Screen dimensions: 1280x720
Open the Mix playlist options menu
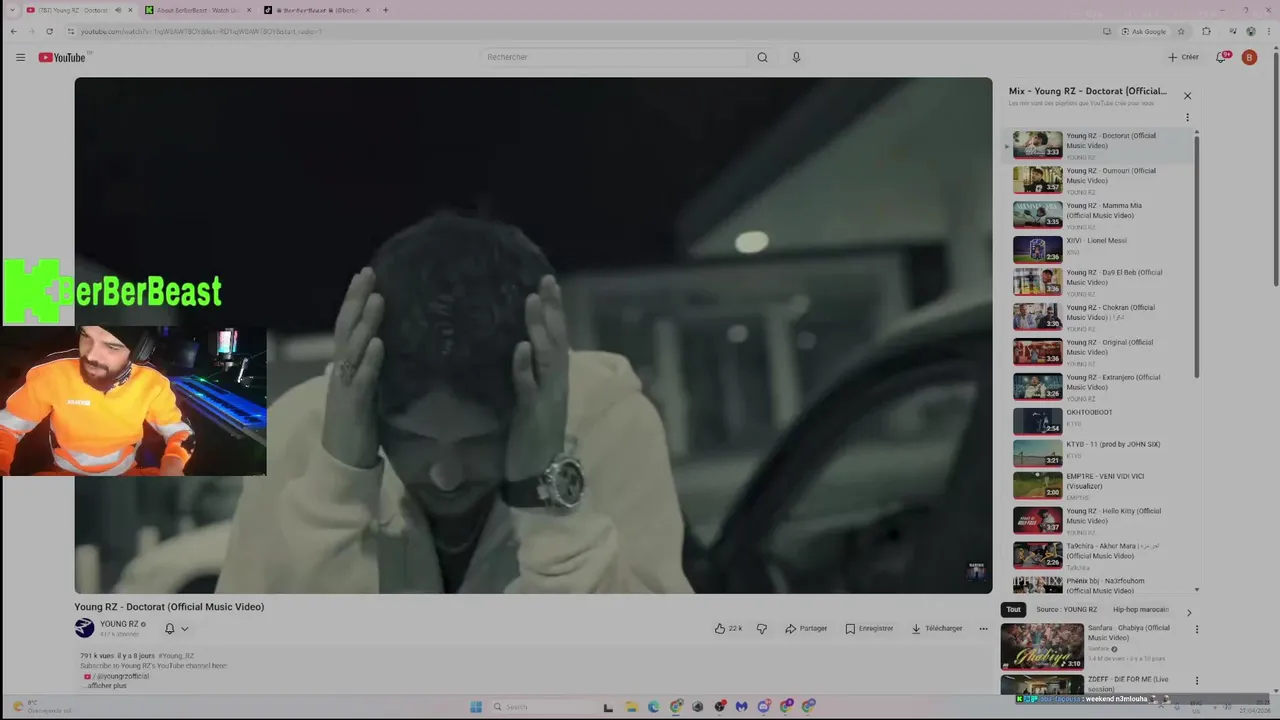click(x=1187, y=117)
